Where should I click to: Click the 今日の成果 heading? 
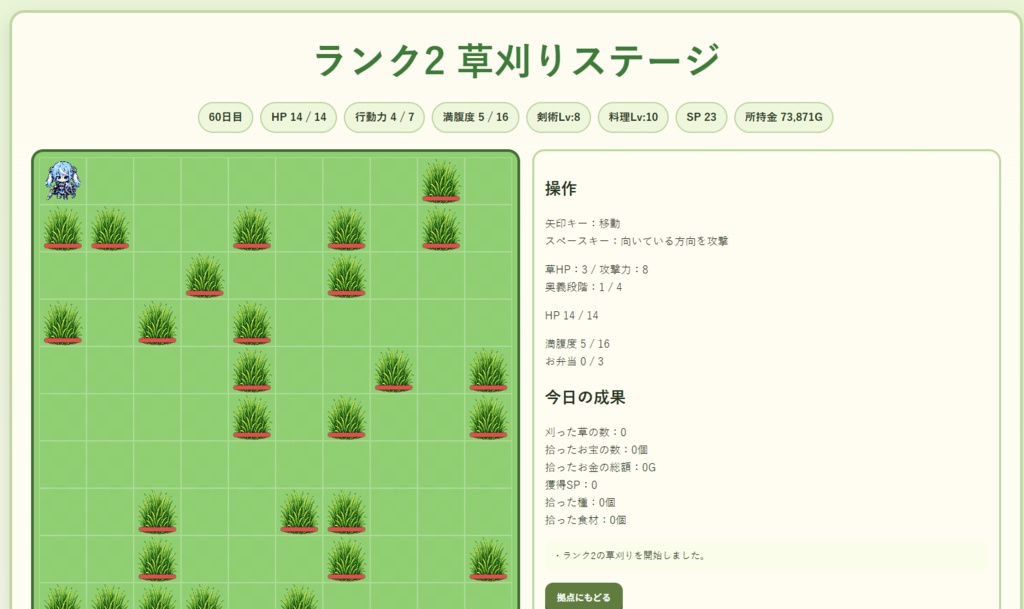tap(585, 398)
